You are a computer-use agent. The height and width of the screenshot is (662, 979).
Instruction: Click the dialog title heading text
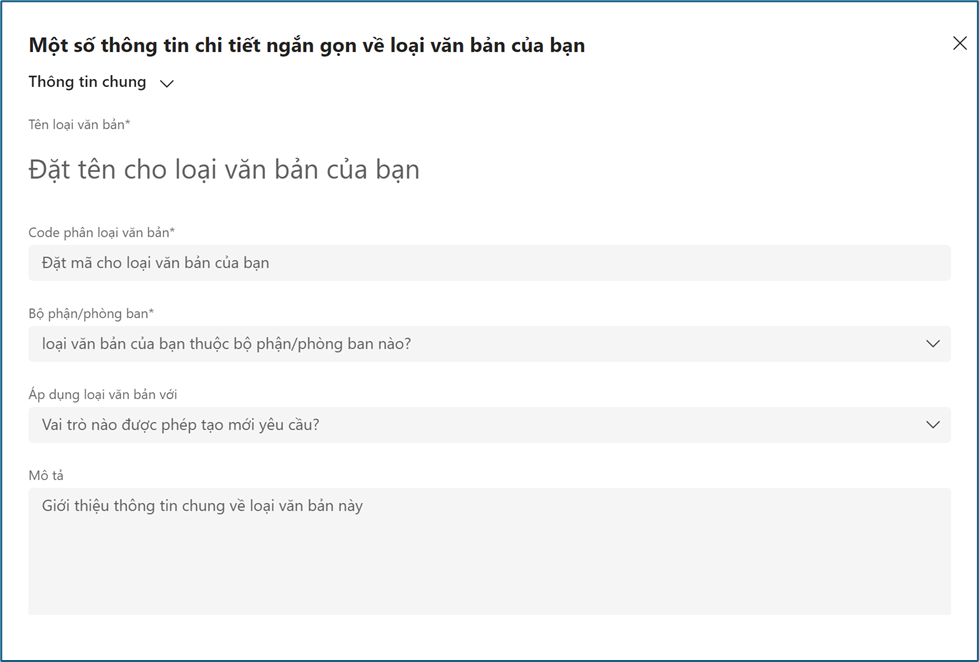[307, 45]
